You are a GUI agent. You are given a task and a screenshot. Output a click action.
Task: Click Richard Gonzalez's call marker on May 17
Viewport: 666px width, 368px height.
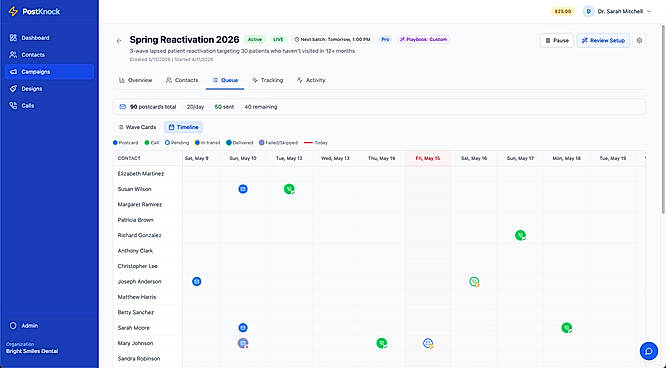520,235
